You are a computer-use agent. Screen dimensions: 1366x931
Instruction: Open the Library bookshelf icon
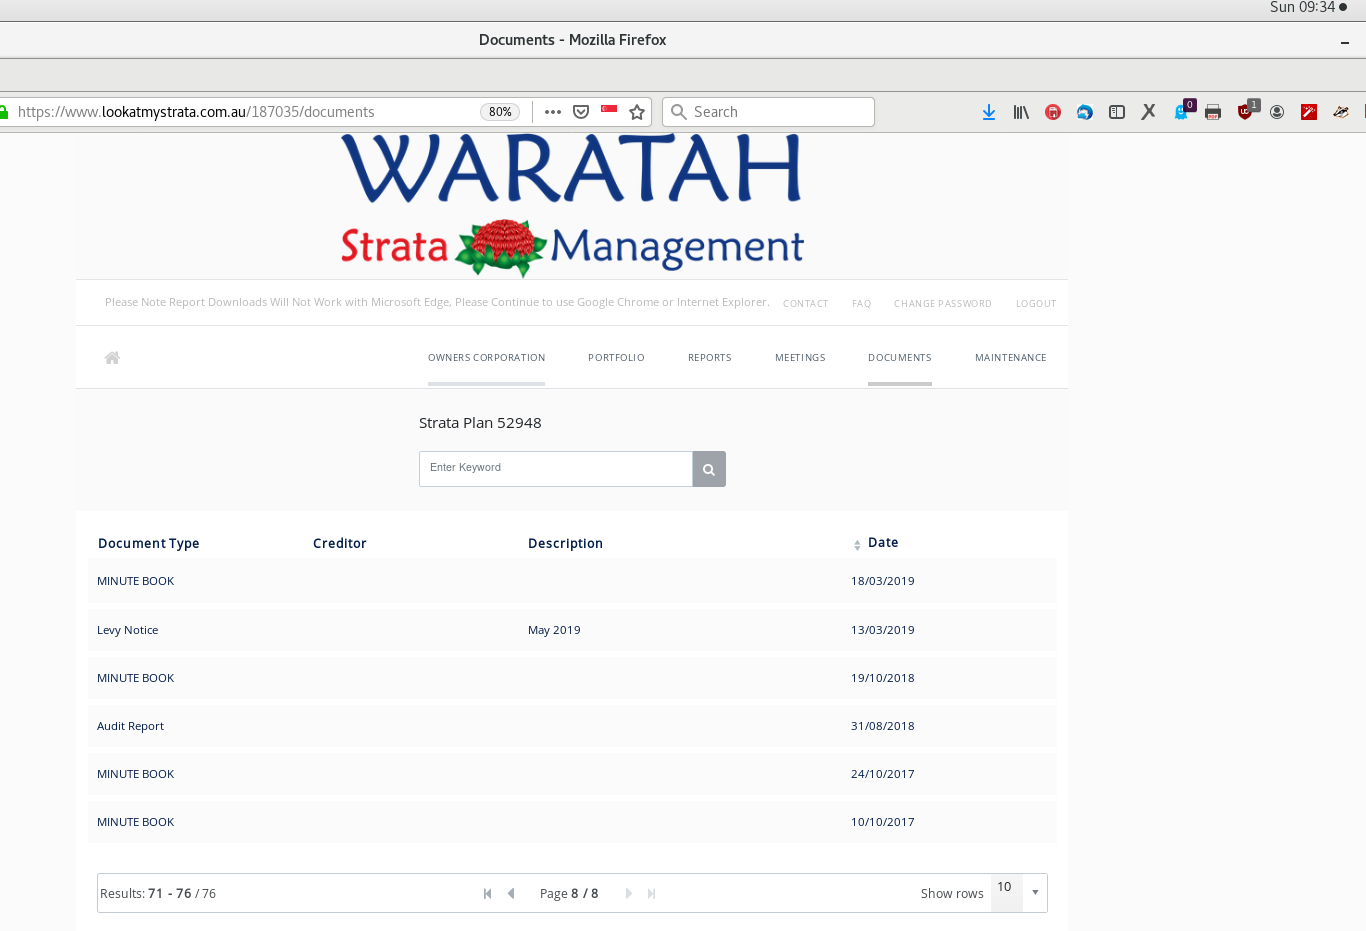[1021, 112]
